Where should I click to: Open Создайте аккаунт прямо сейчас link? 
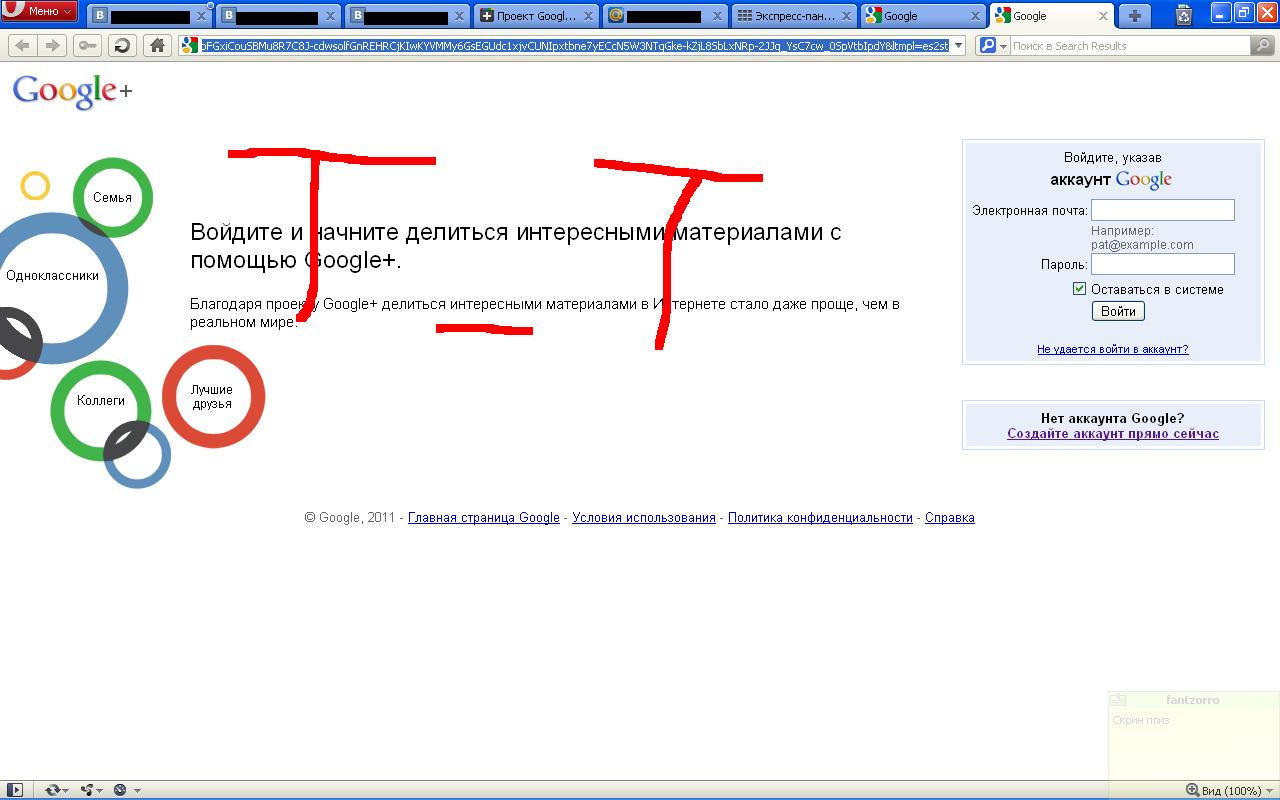tap(1113, 434)
